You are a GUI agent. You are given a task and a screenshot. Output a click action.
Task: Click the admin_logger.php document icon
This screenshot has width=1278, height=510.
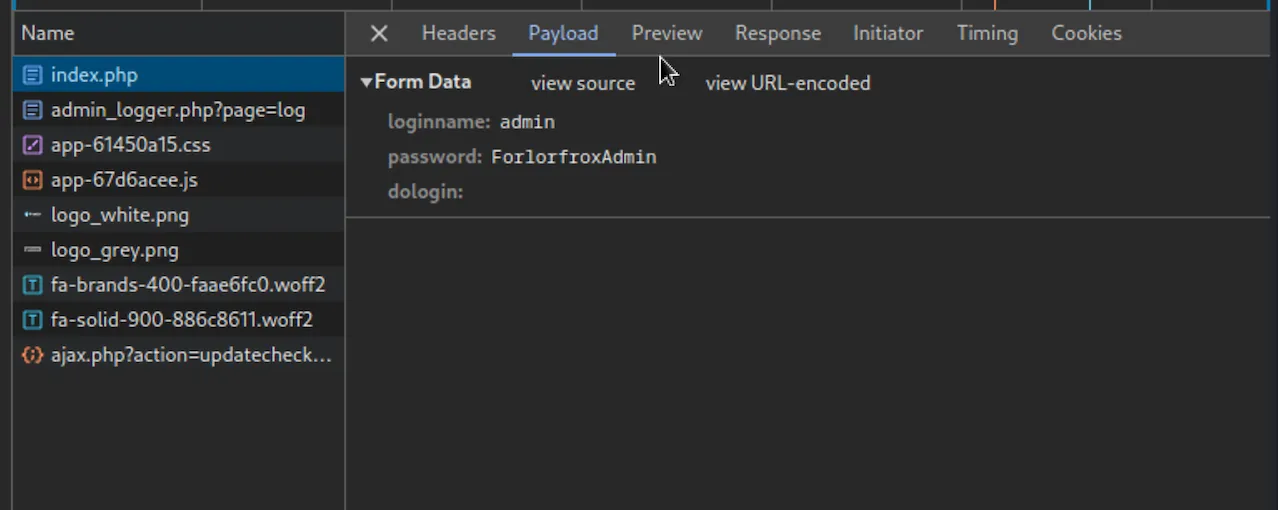pos(33,110)
